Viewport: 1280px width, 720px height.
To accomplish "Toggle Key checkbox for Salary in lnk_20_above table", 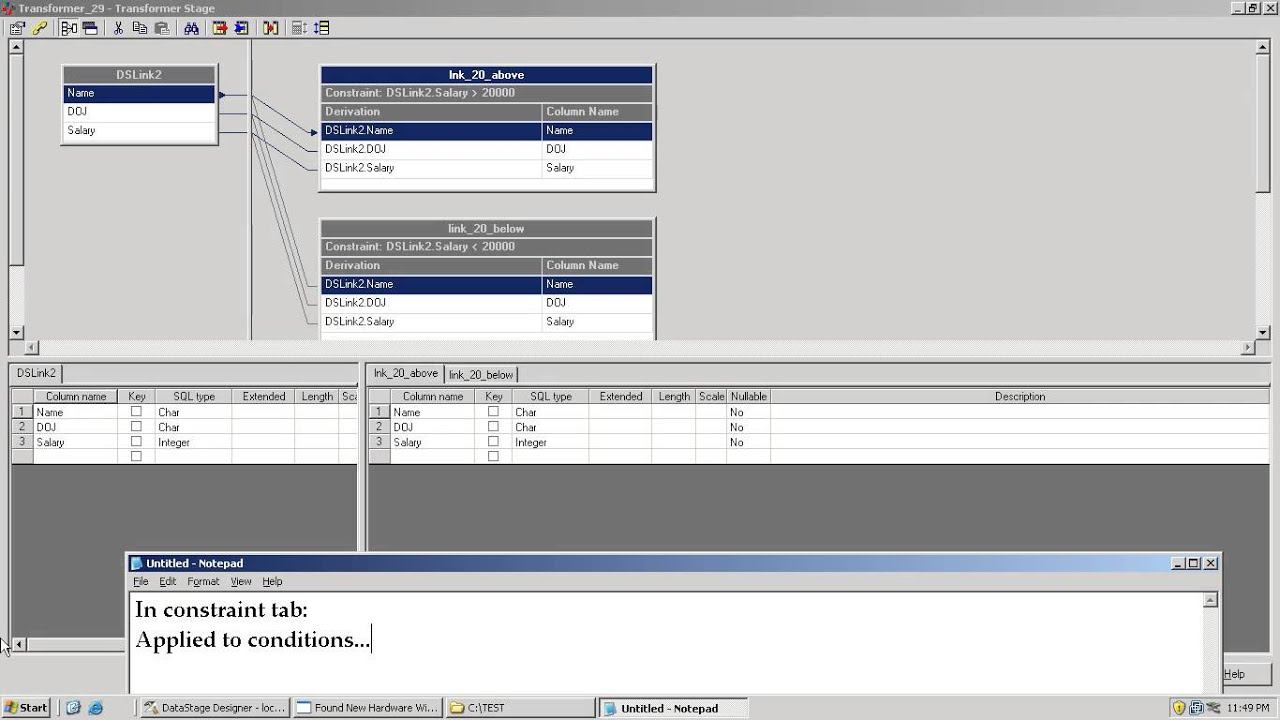I will click(x=493, y=441).
